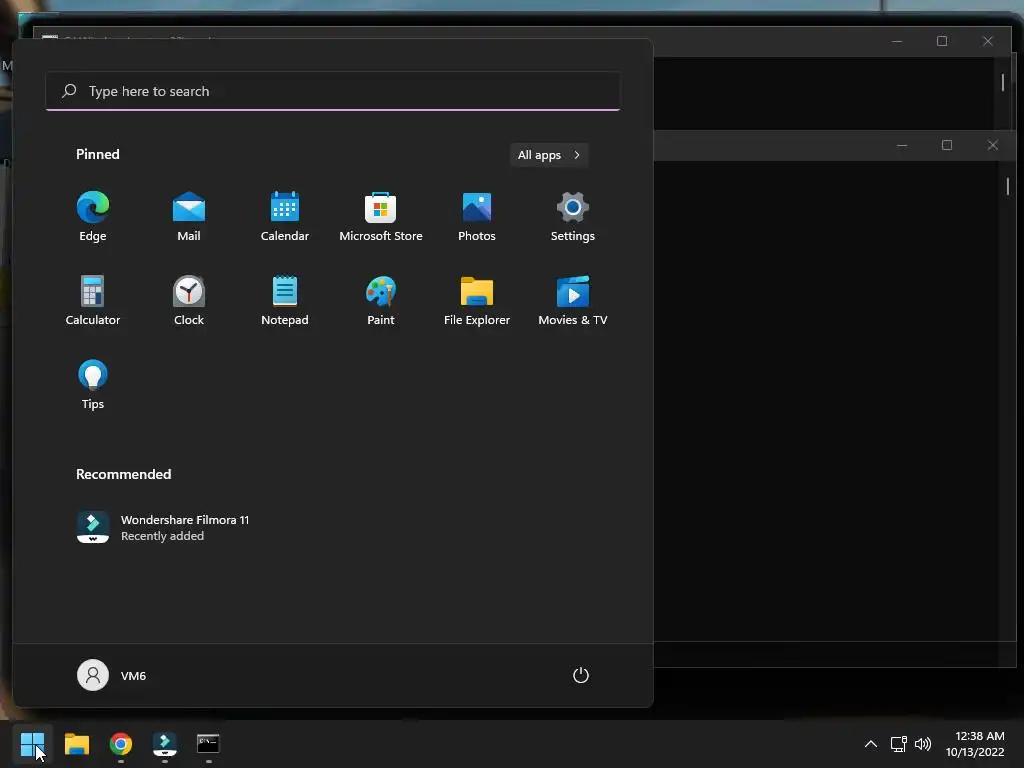Click the Windows Start button on taskbar
This screenshot has height=768, width=1024.
(33, 744)
